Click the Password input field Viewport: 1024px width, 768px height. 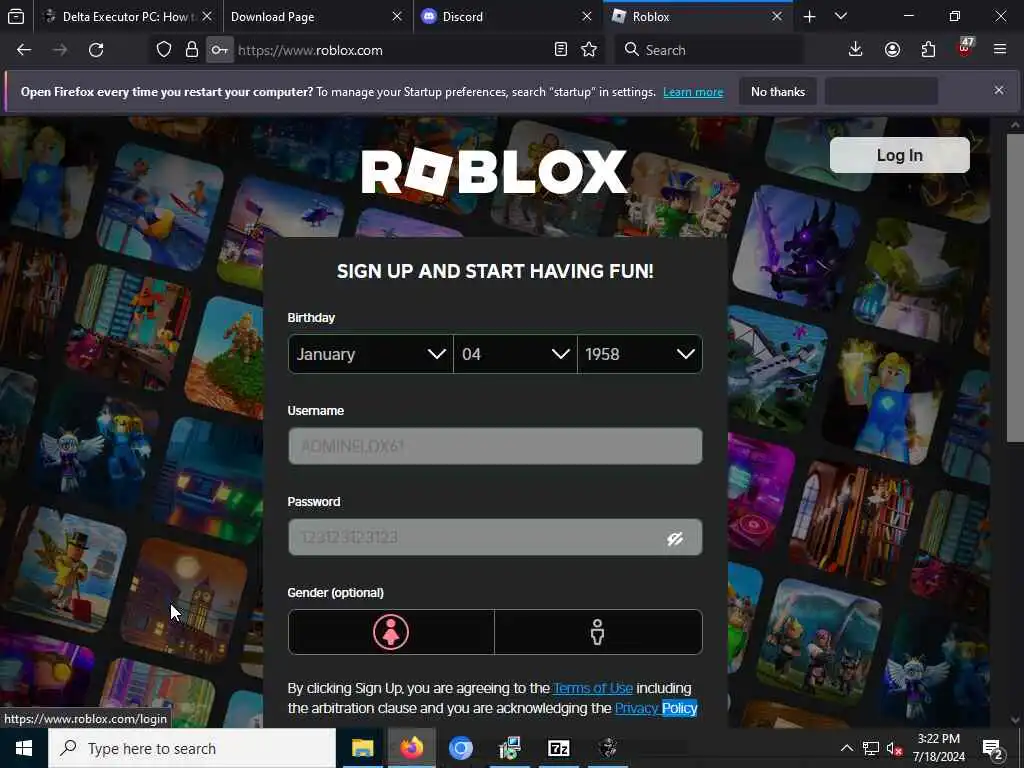pos(495,537)
